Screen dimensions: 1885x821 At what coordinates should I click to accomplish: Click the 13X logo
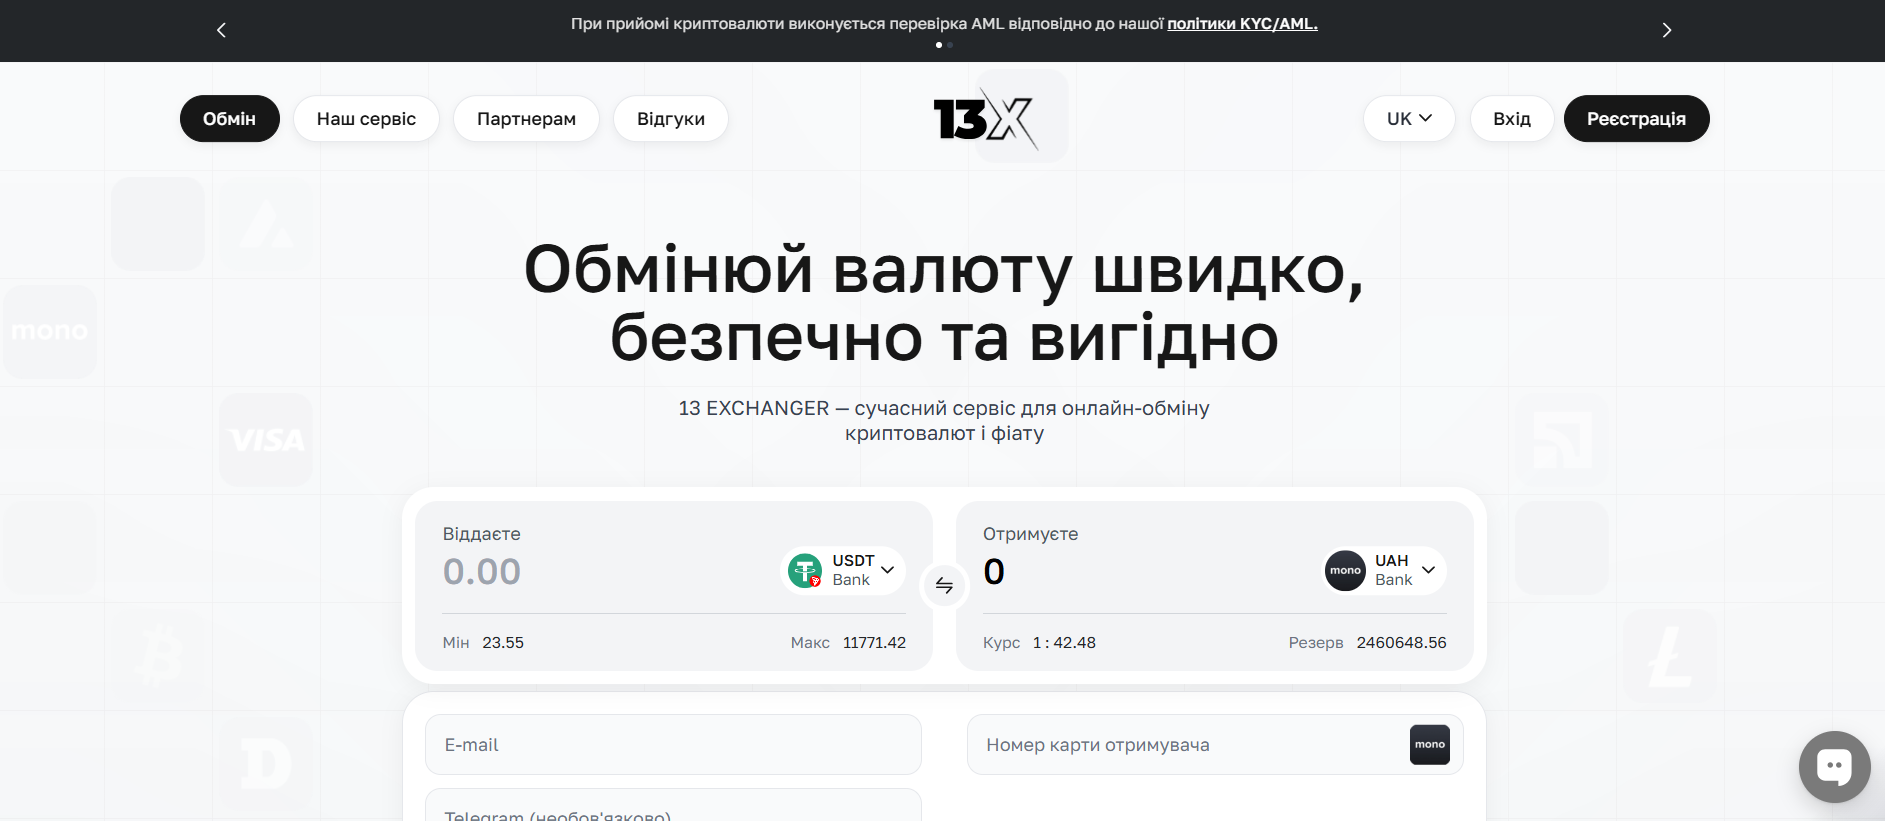pyautogui.click(x=984, y=119)
